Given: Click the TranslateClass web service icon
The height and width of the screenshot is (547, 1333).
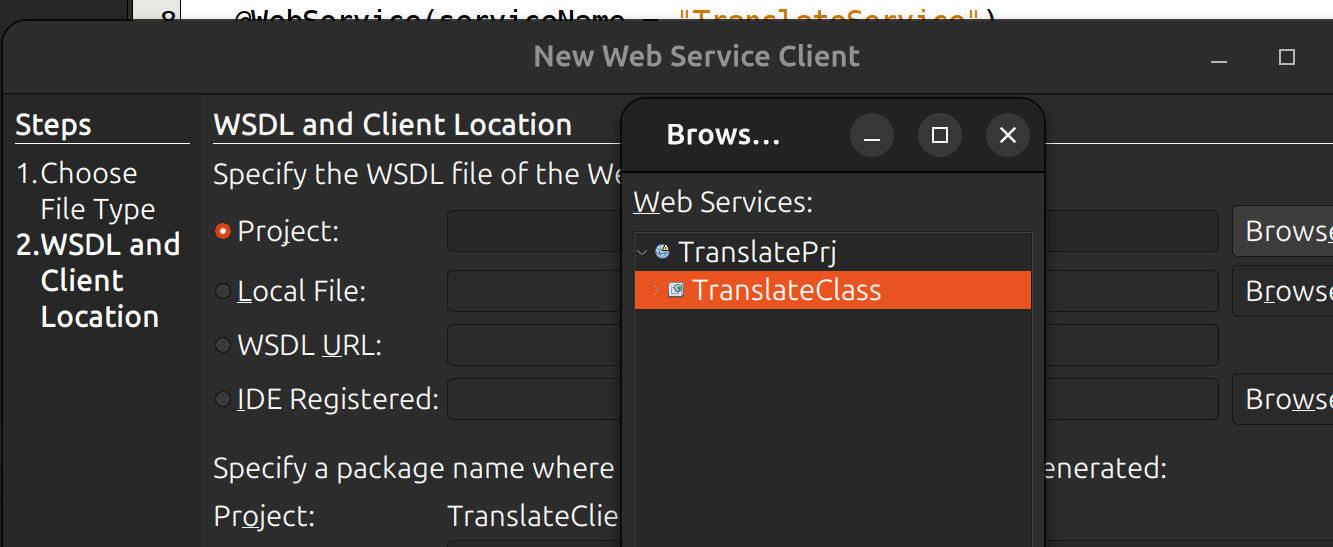Looking at the screenshot, I should pos(676,290).
